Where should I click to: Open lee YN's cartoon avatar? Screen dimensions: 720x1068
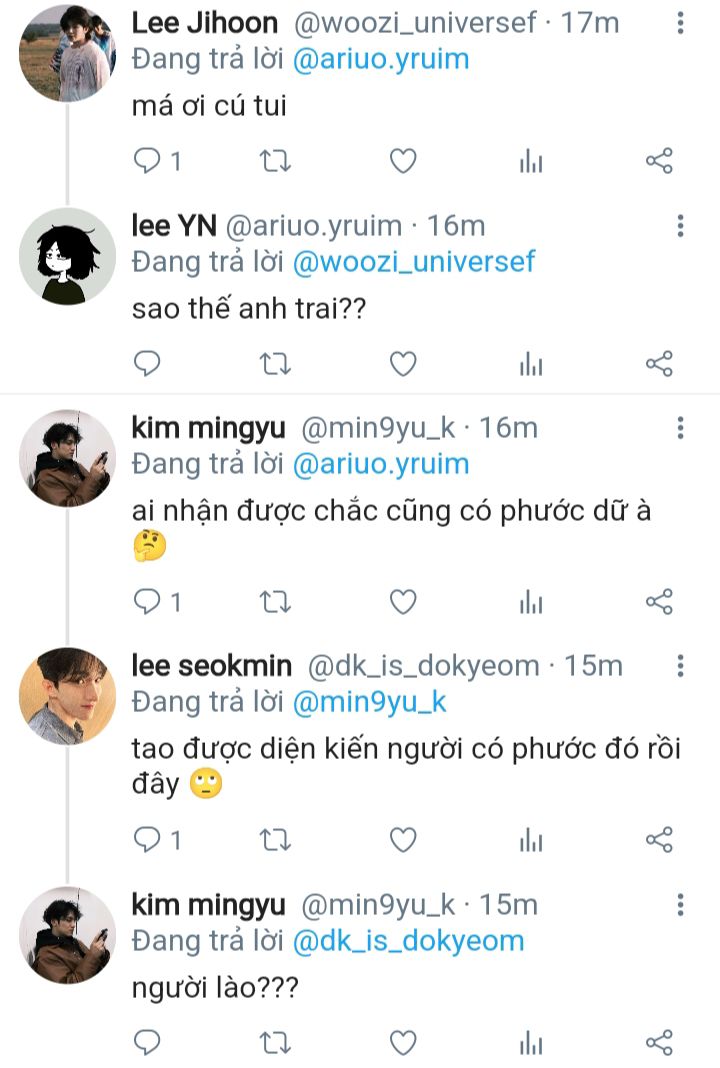(x=68, y=256)
